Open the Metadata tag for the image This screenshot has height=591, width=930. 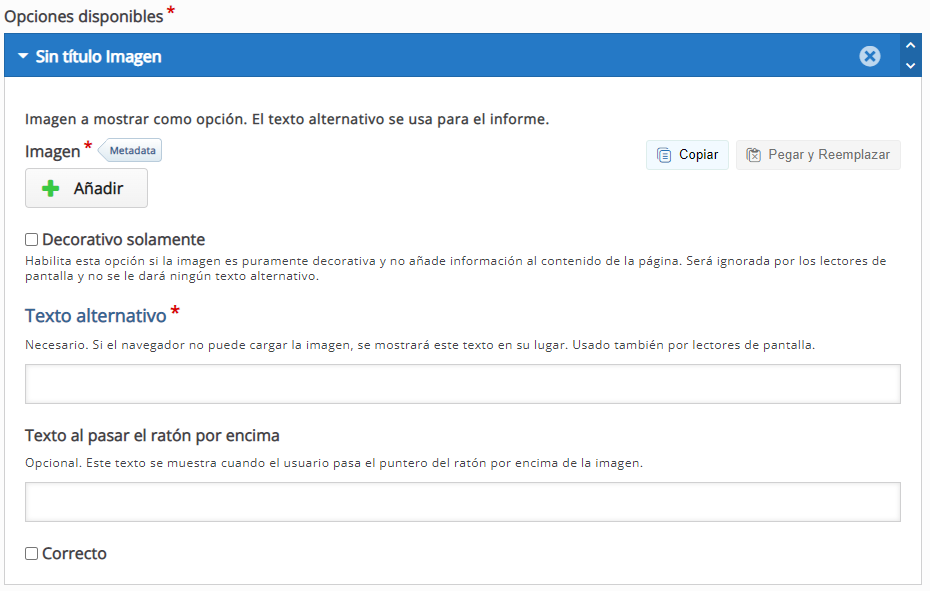132,151
